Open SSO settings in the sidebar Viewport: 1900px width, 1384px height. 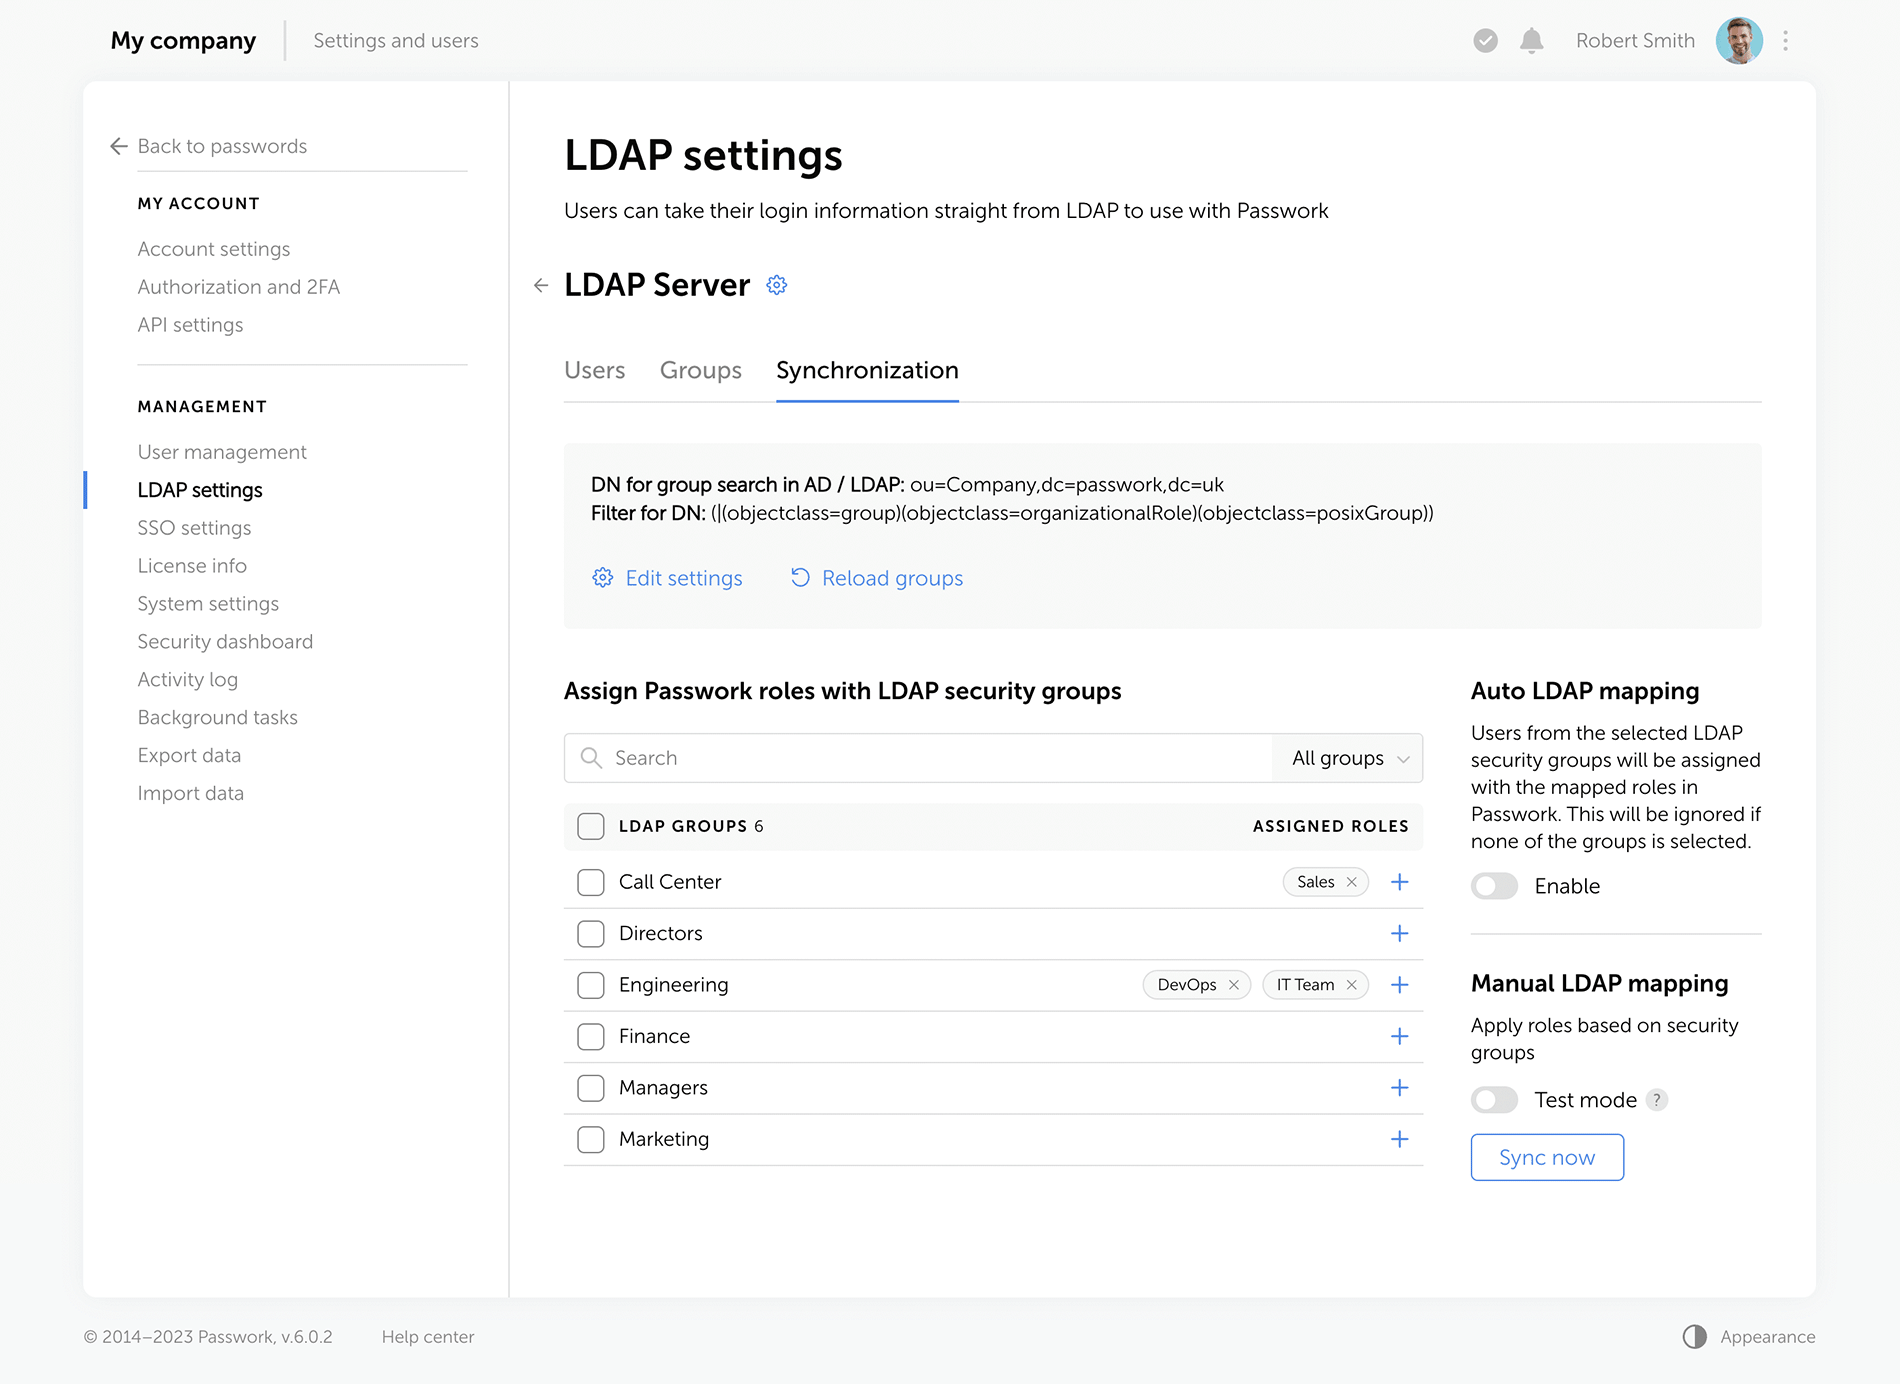coord(194,528)
